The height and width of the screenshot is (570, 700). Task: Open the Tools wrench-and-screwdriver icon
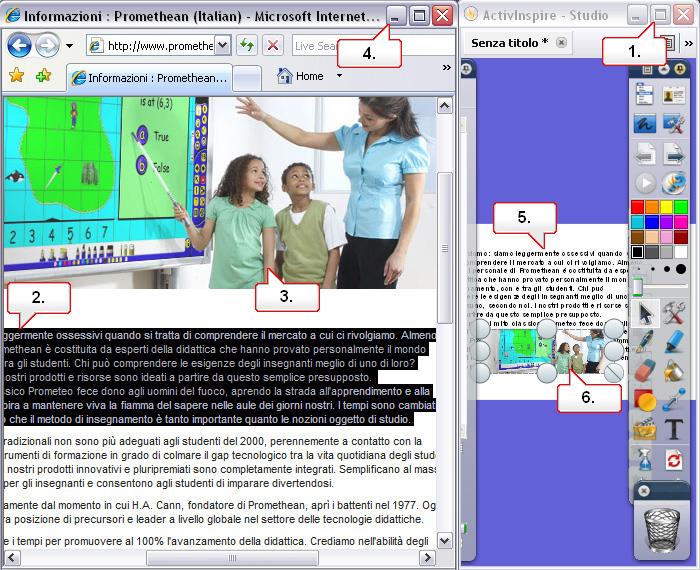(674, 313)
